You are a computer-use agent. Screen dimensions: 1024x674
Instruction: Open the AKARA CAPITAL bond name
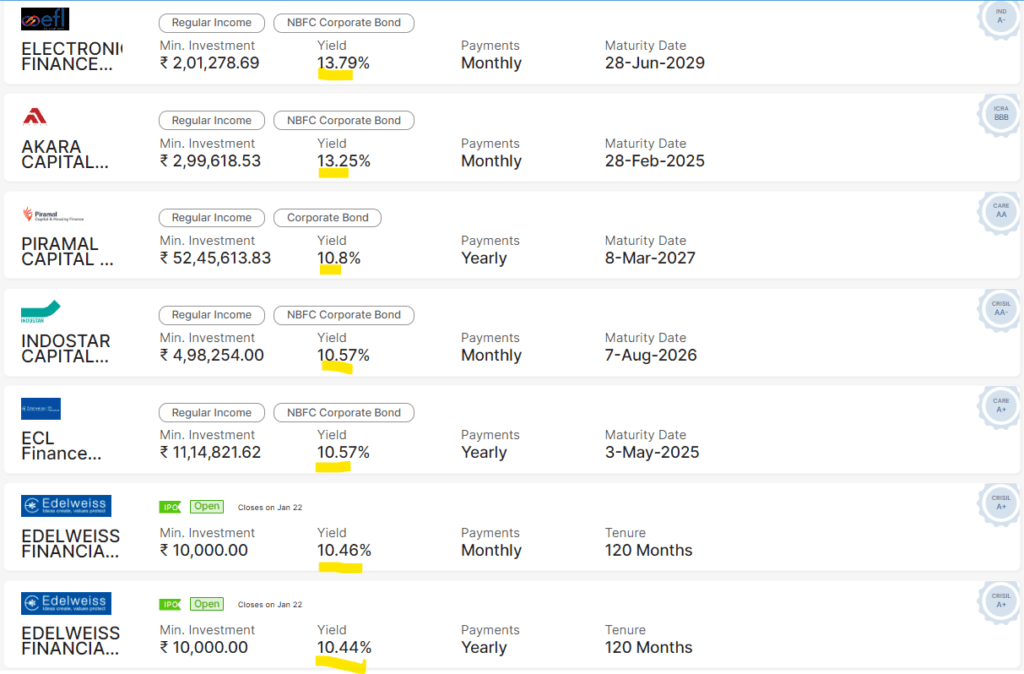pos(65,154)
